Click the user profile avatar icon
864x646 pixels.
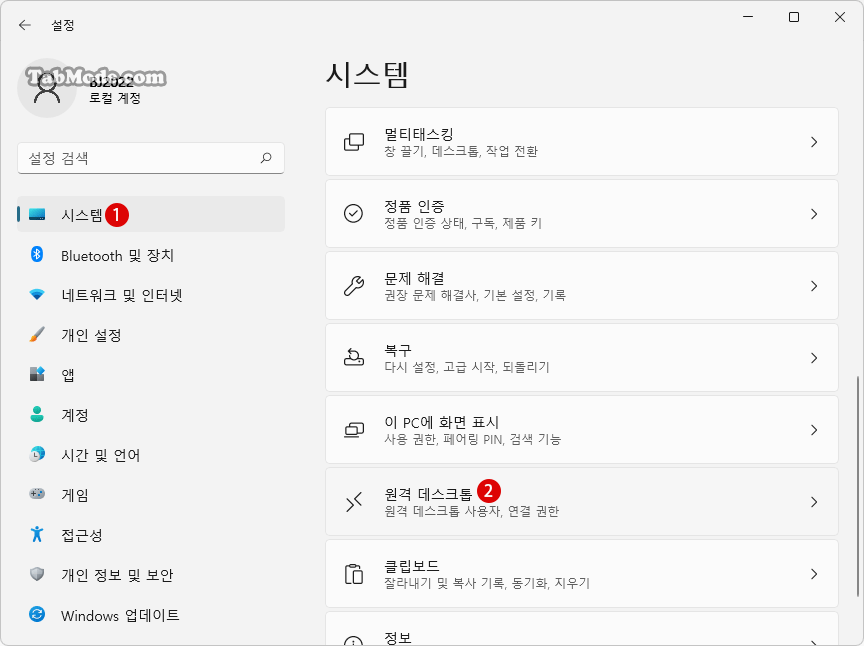47,88
